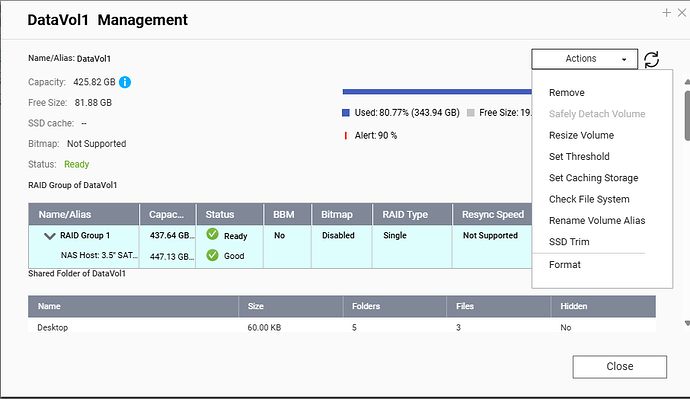Click the Capac... column header
Viewport: 690px width, 399px height.
pyautogui.click(x=168, y=215)
